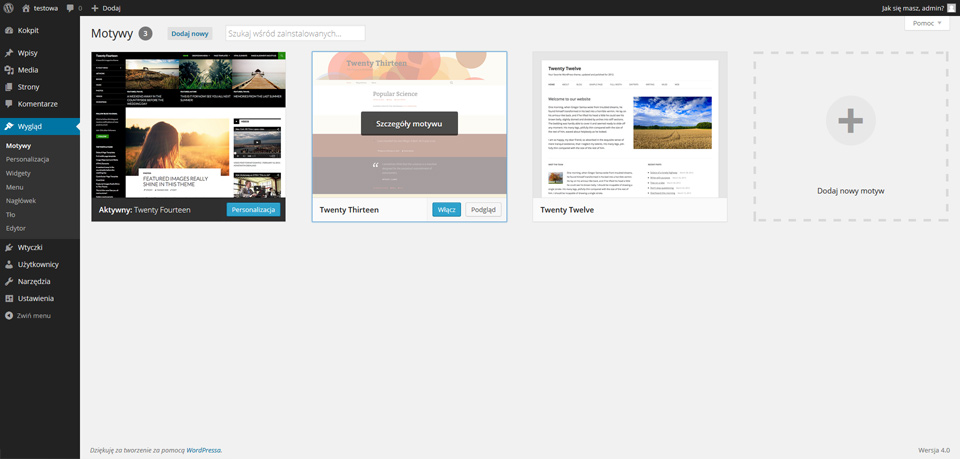Click the Aktywny: Twenty Fourteen label

144,210
